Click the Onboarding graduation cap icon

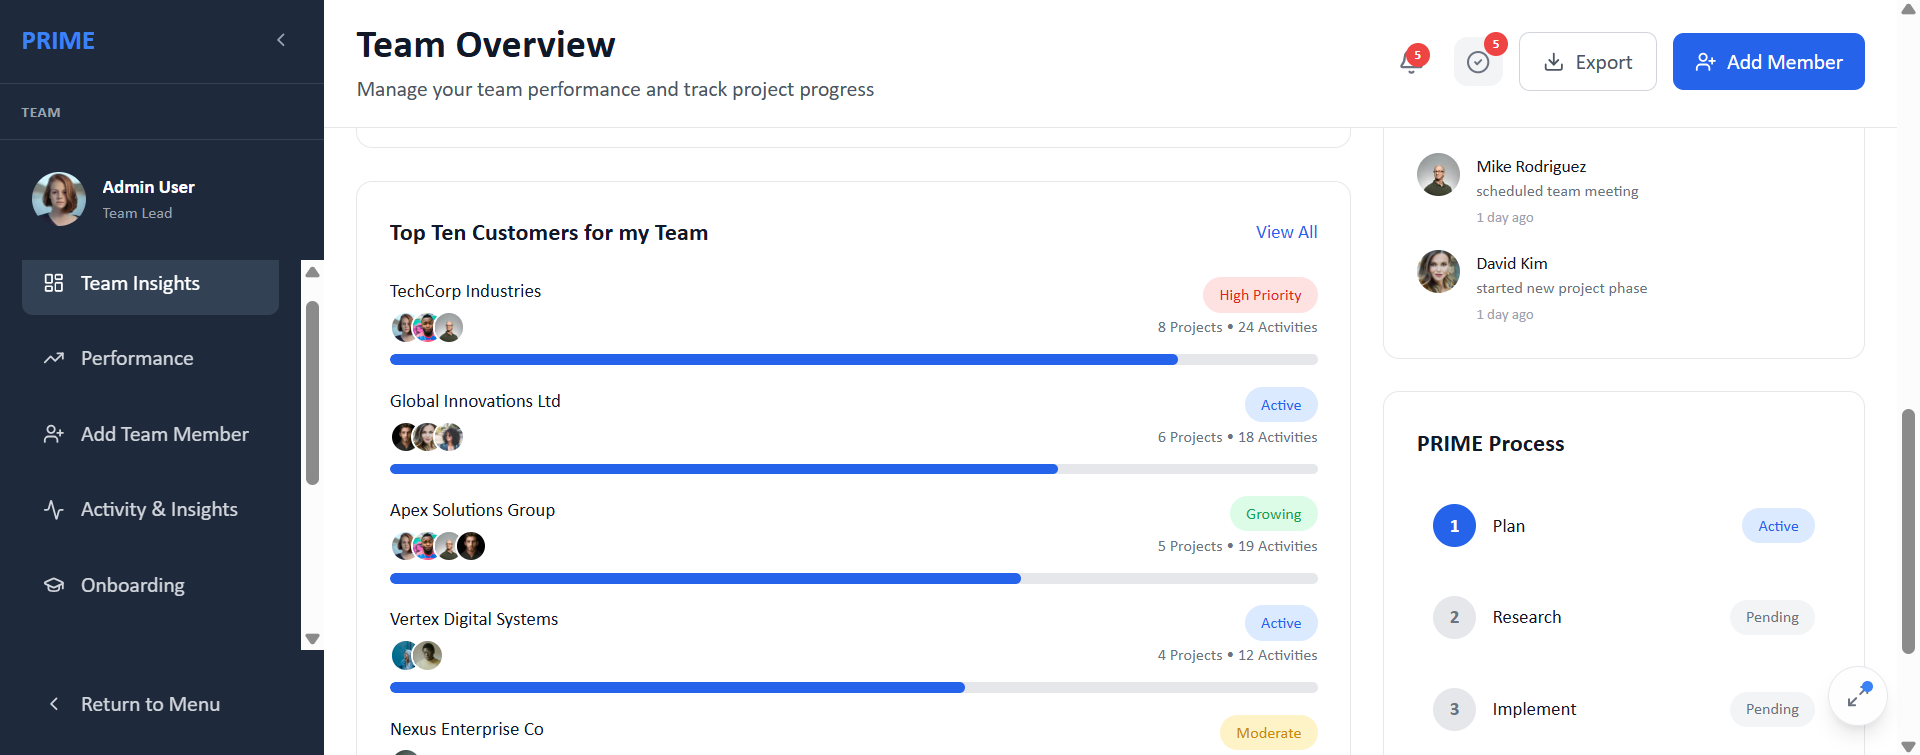pos(54,585)
